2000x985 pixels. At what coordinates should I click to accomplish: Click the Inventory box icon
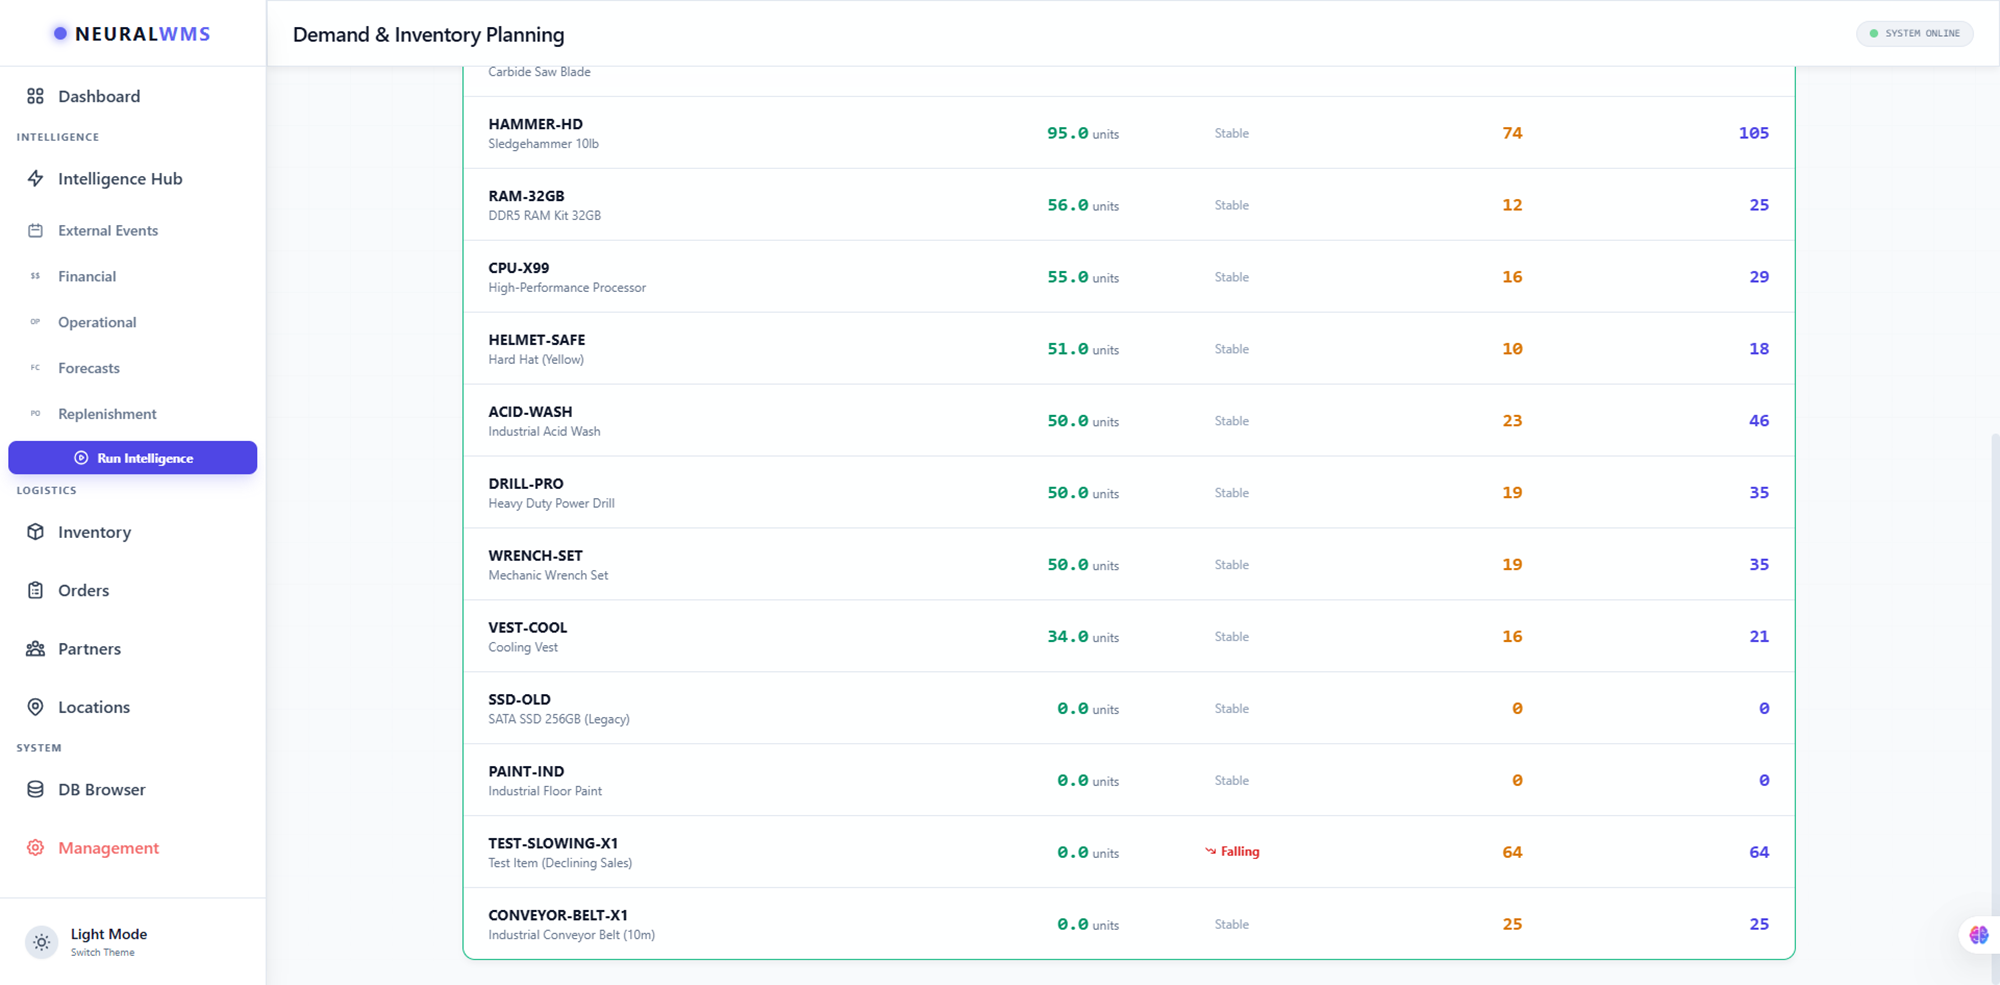point(35,532)
